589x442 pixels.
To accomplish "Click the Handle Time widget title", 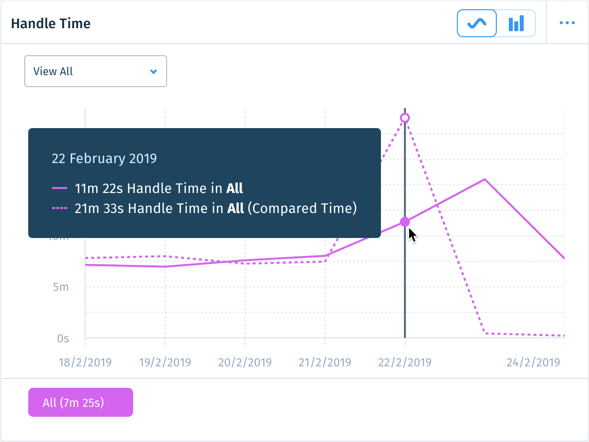I will [x=51, y=23].
